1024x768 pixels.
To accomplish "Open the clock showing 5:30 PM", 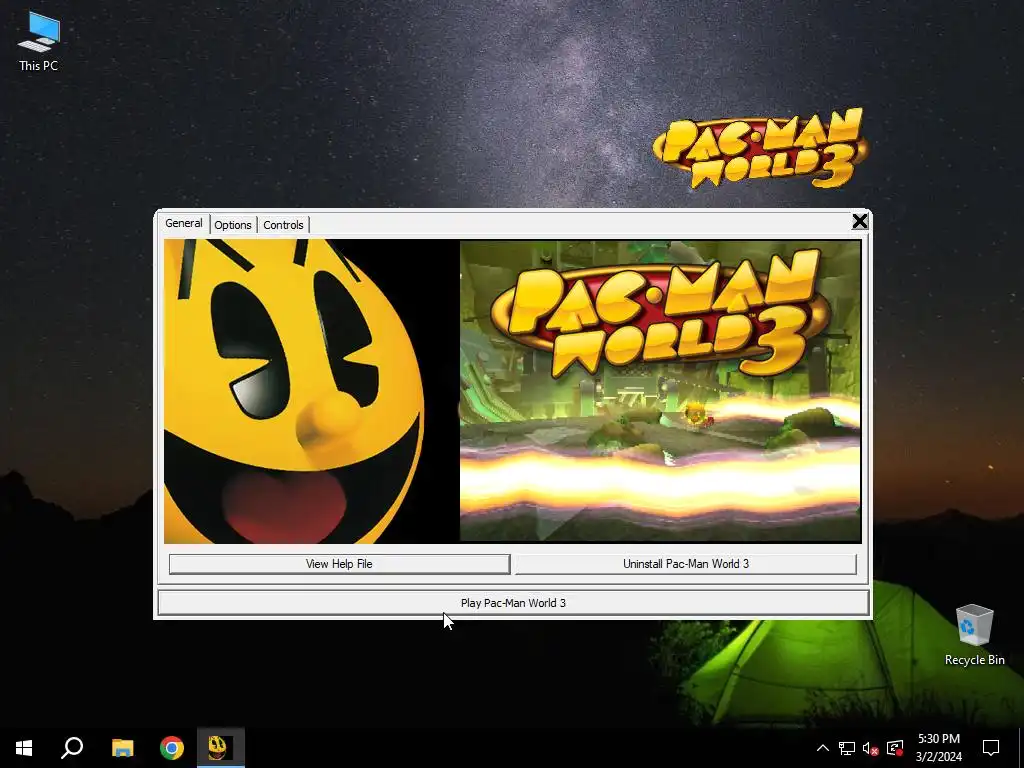I will coord(938,748).
